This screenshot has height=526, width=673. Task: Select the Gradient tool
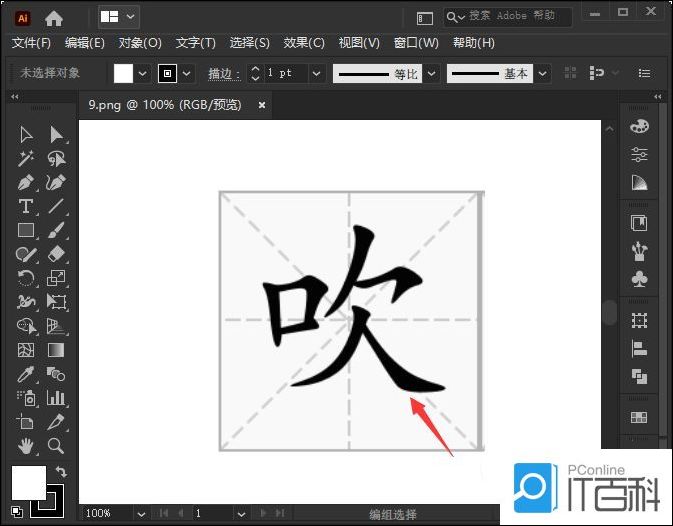click(x=56, y=350)
